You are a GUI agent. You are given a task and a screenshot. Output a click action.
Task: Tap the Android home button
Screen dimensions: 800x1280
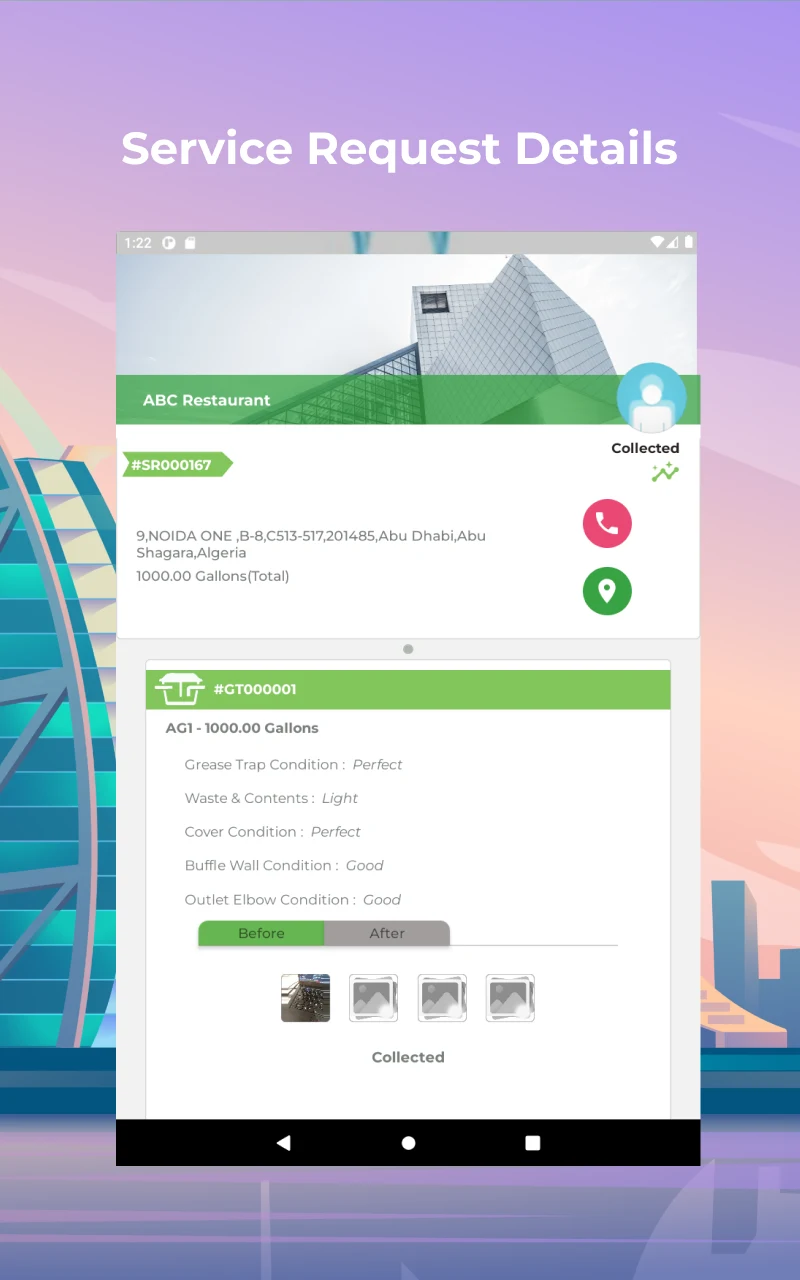tap(408, 1143)
